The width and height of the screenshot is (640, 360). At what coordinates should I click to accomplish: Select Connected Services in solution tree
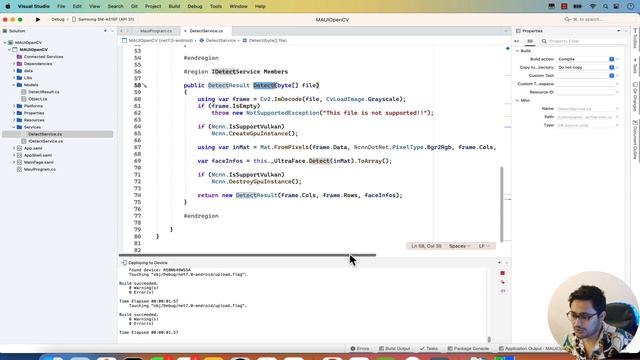43,57
